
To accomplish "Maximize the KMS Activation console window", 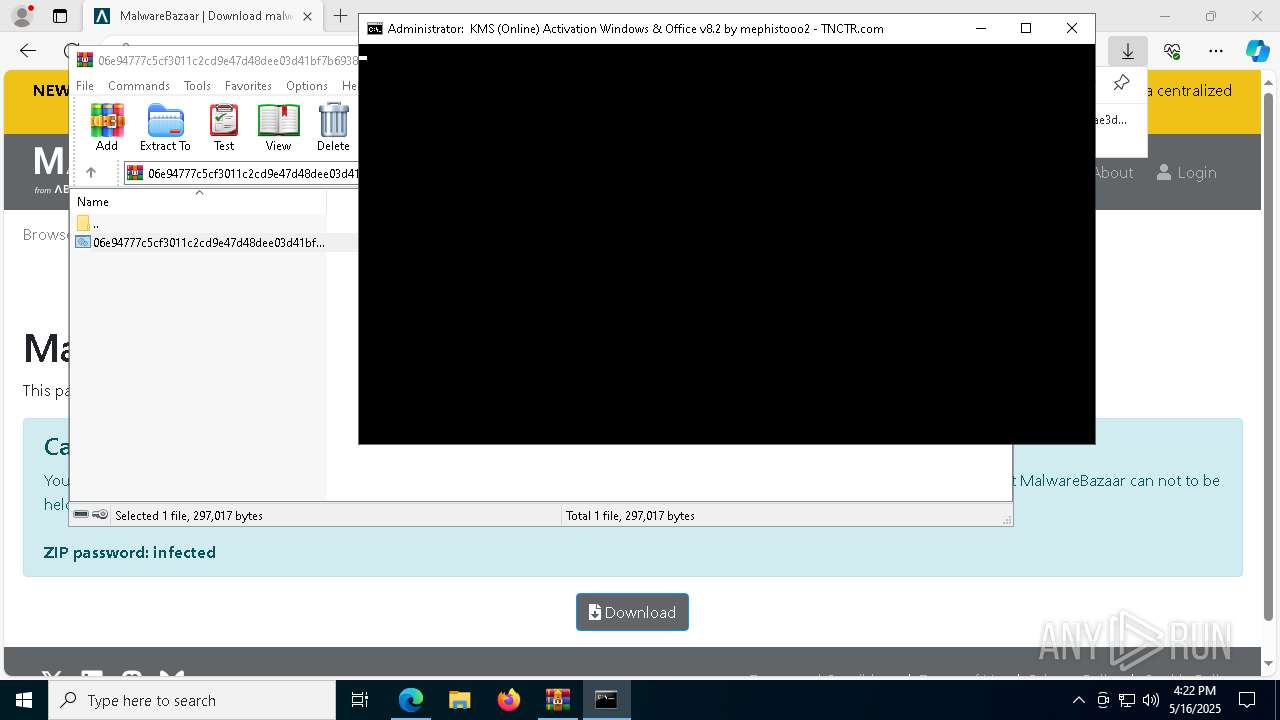I will click(x=1026, y=28).
